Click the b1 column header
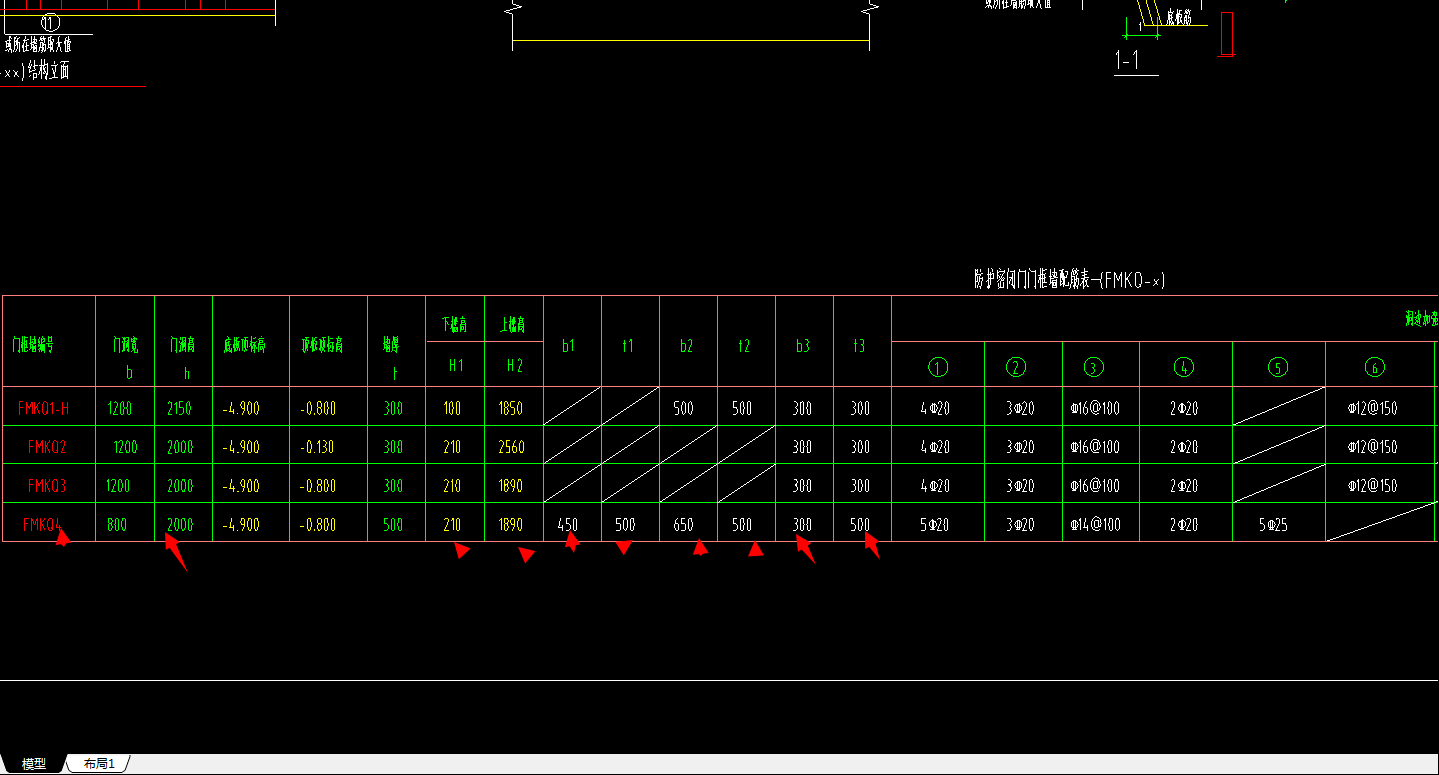This screenshot has height=775, width=1439. [x=569, y=346]
